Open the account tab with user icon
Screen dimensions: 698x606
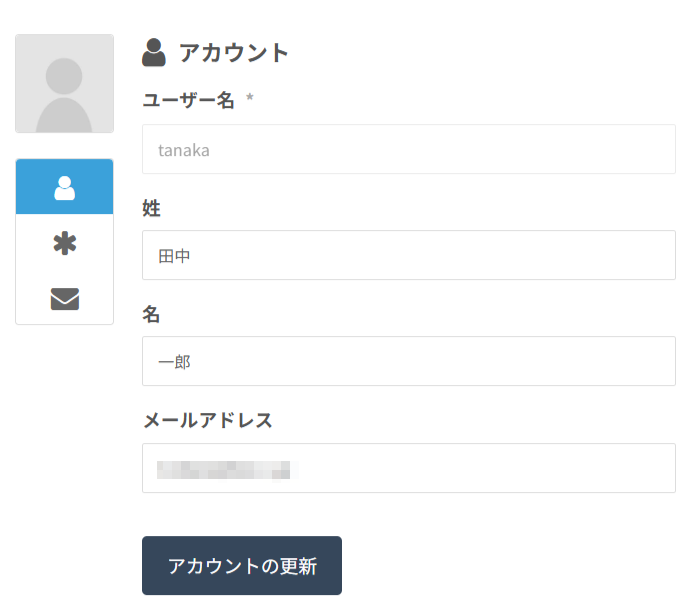pyautogui.click(x=65, y=187)
